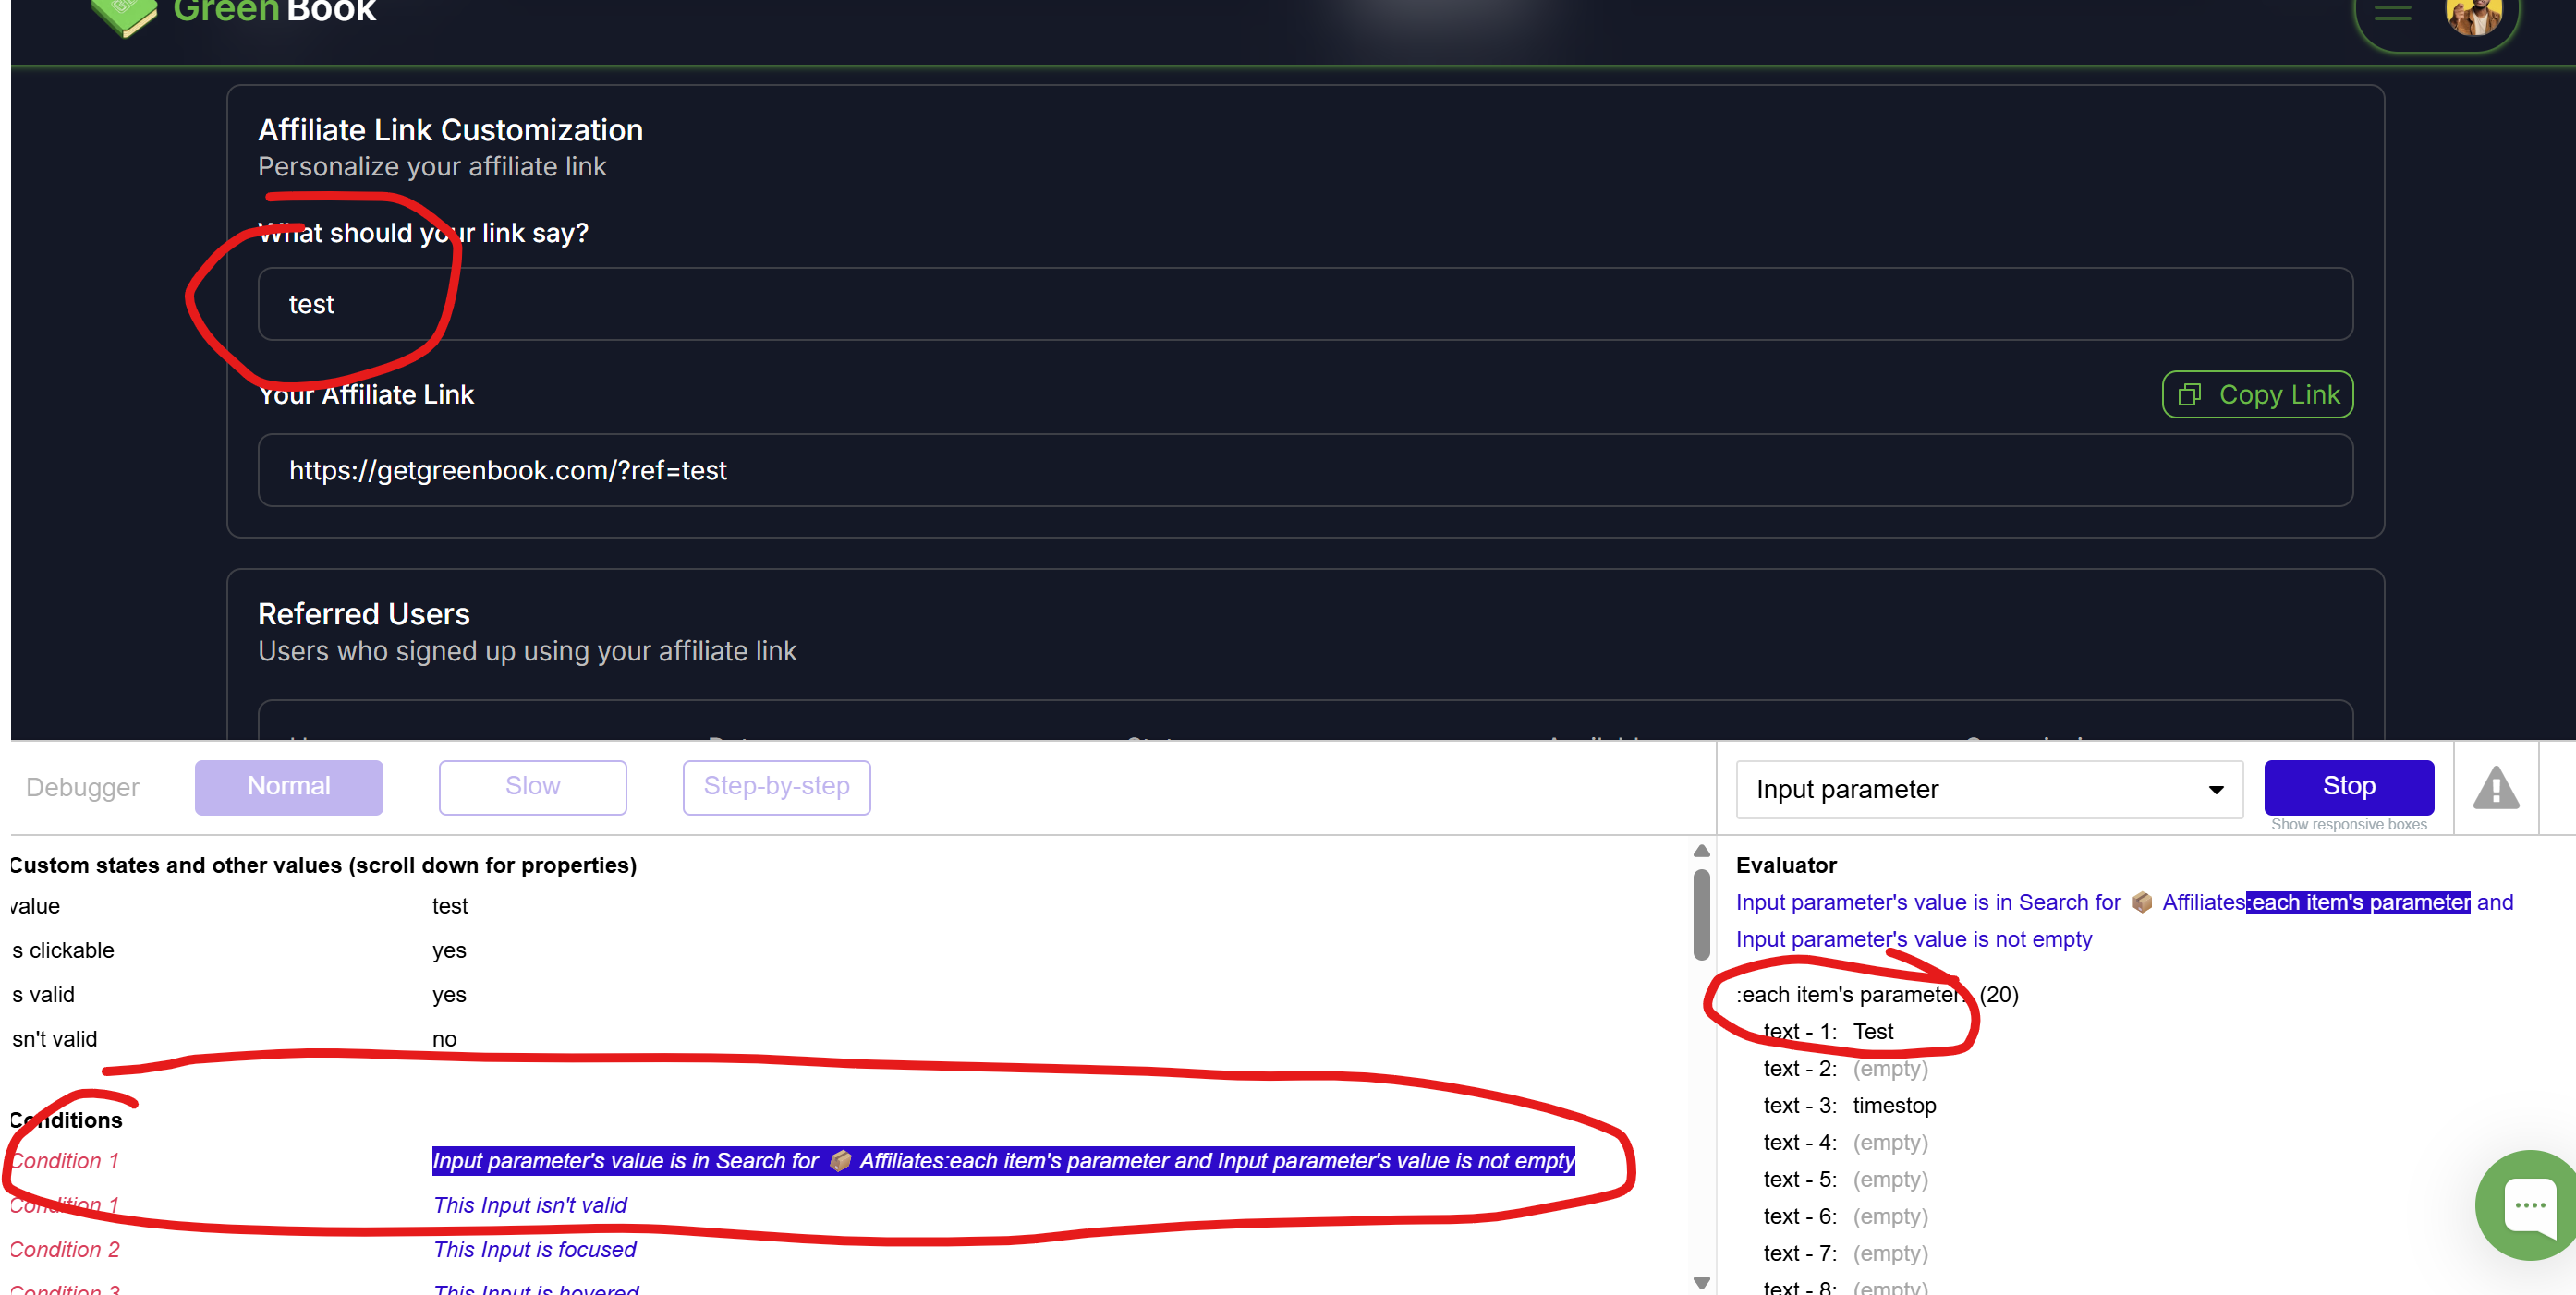Click 'text - 7: (empty)' list entry

[x=1845, y=1254]
